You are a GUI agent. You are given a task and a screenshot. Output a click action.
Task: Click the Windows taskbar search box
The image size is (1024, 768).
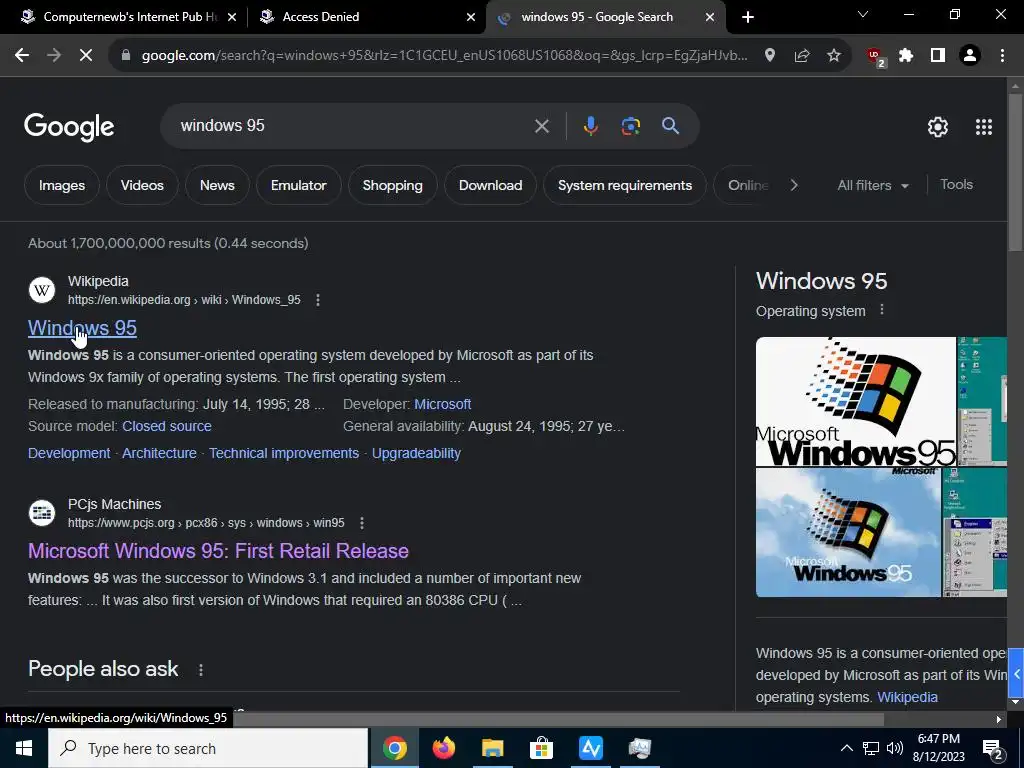pos(208,748)
